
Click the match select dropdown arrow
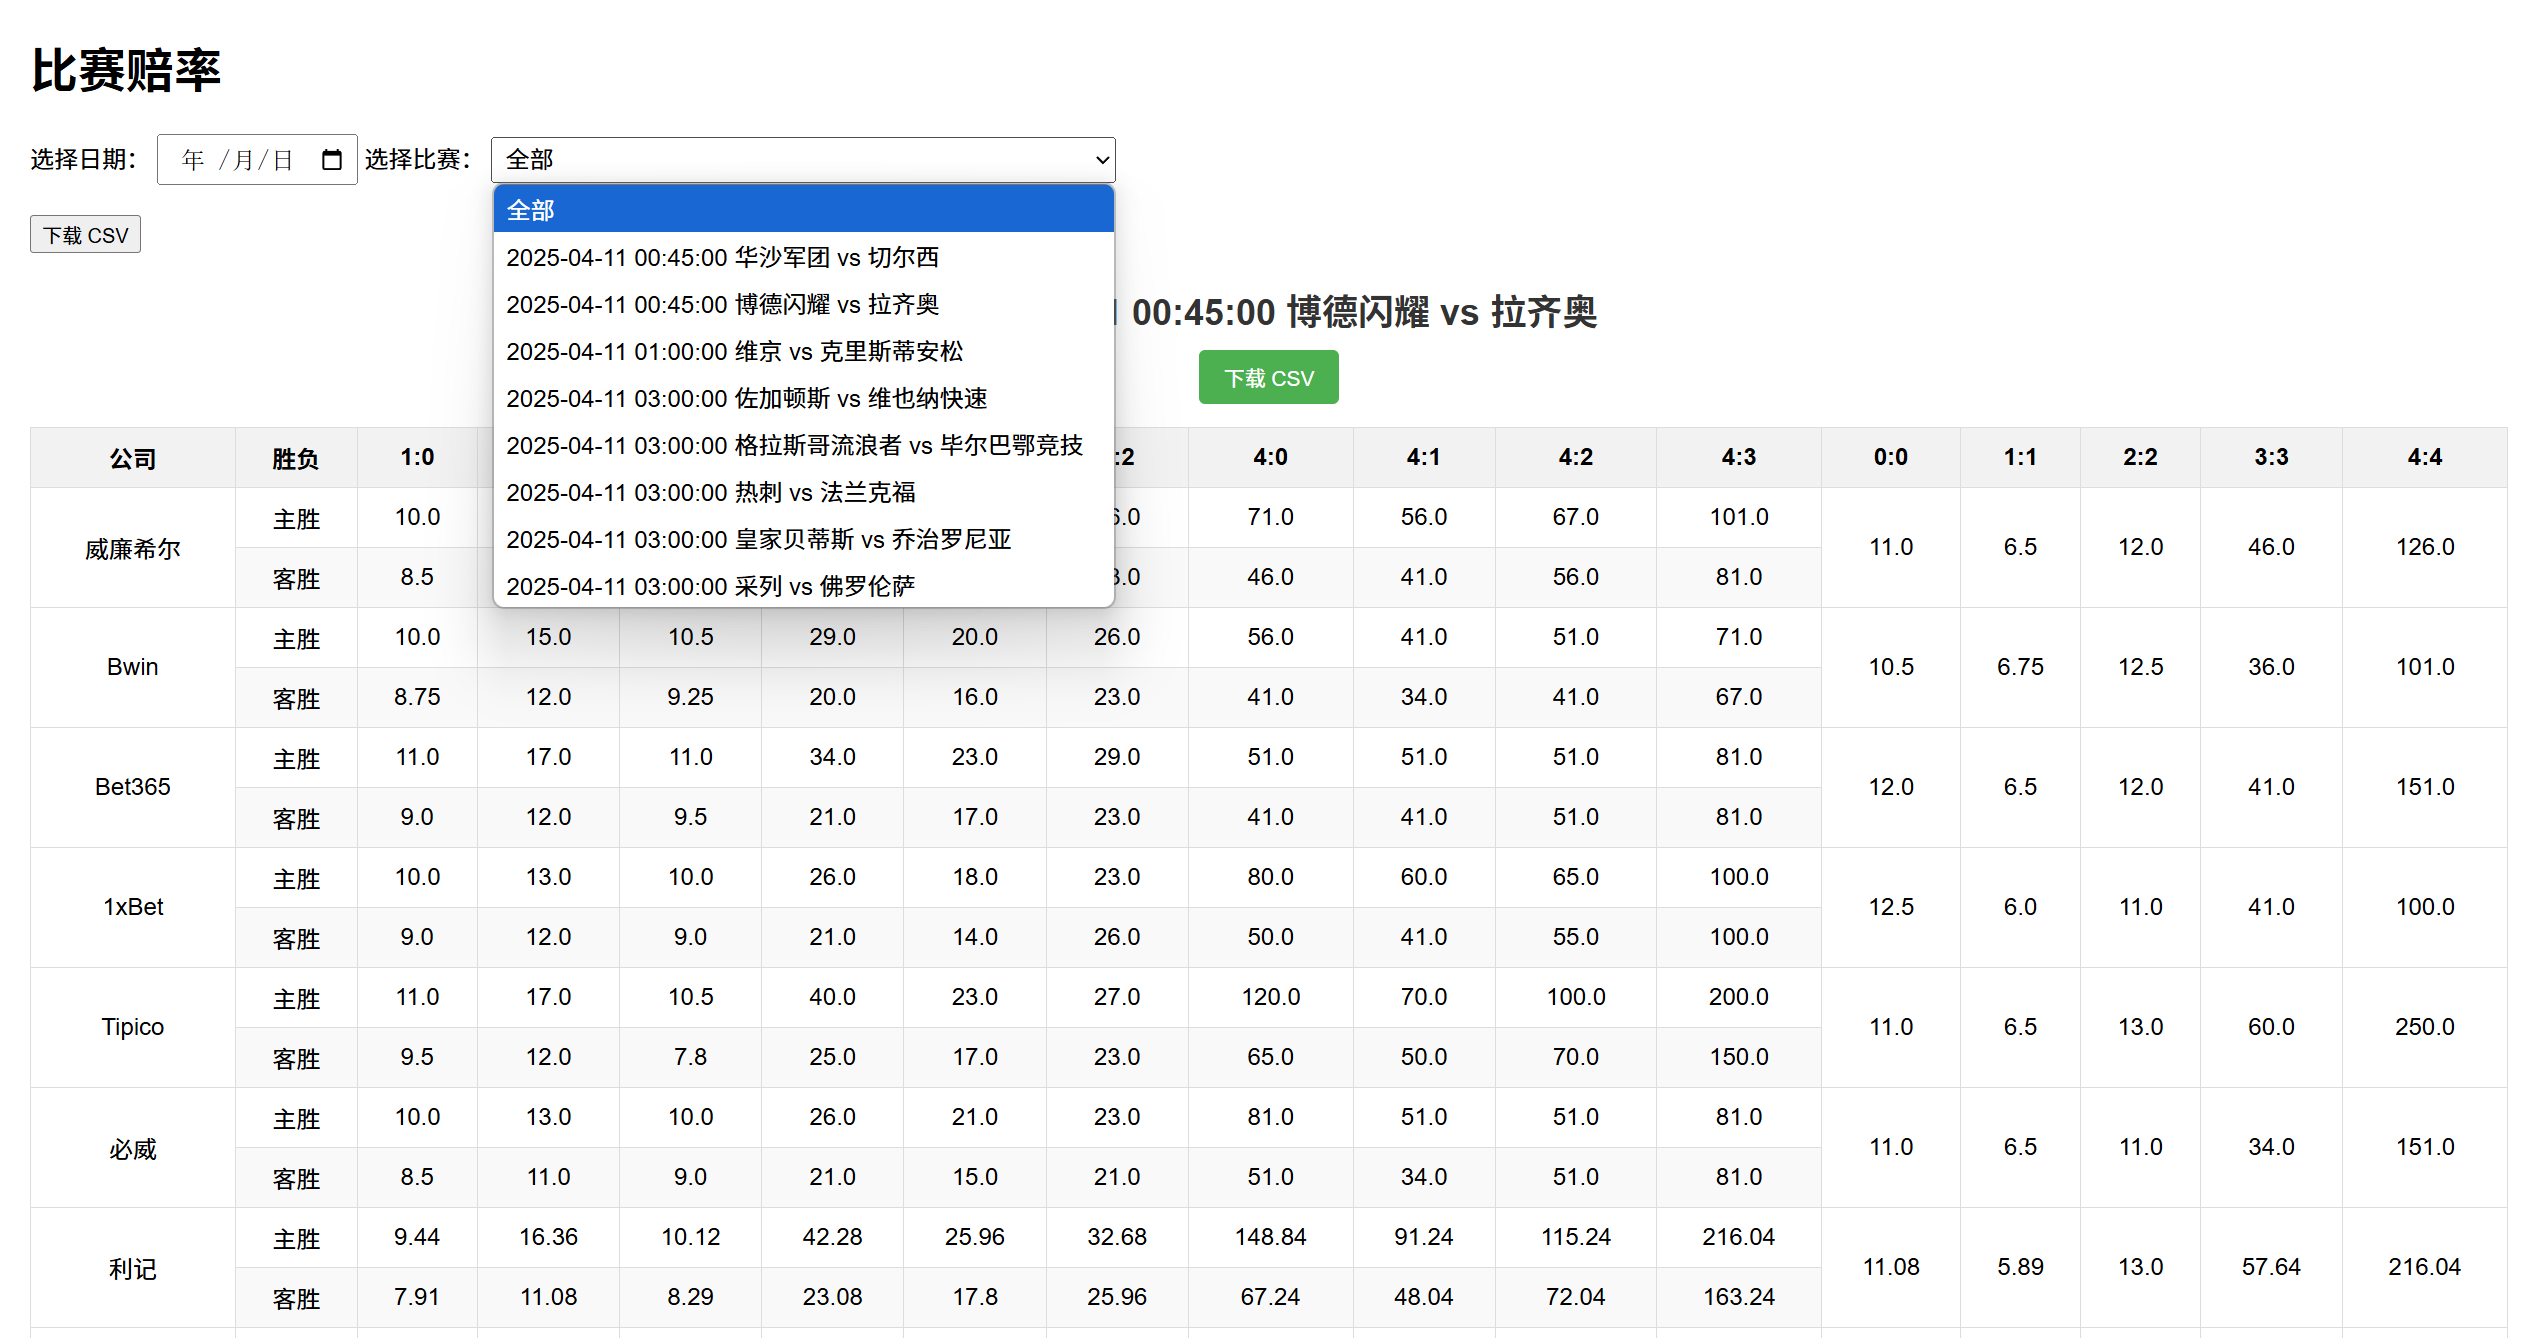tap(1101, 160)
